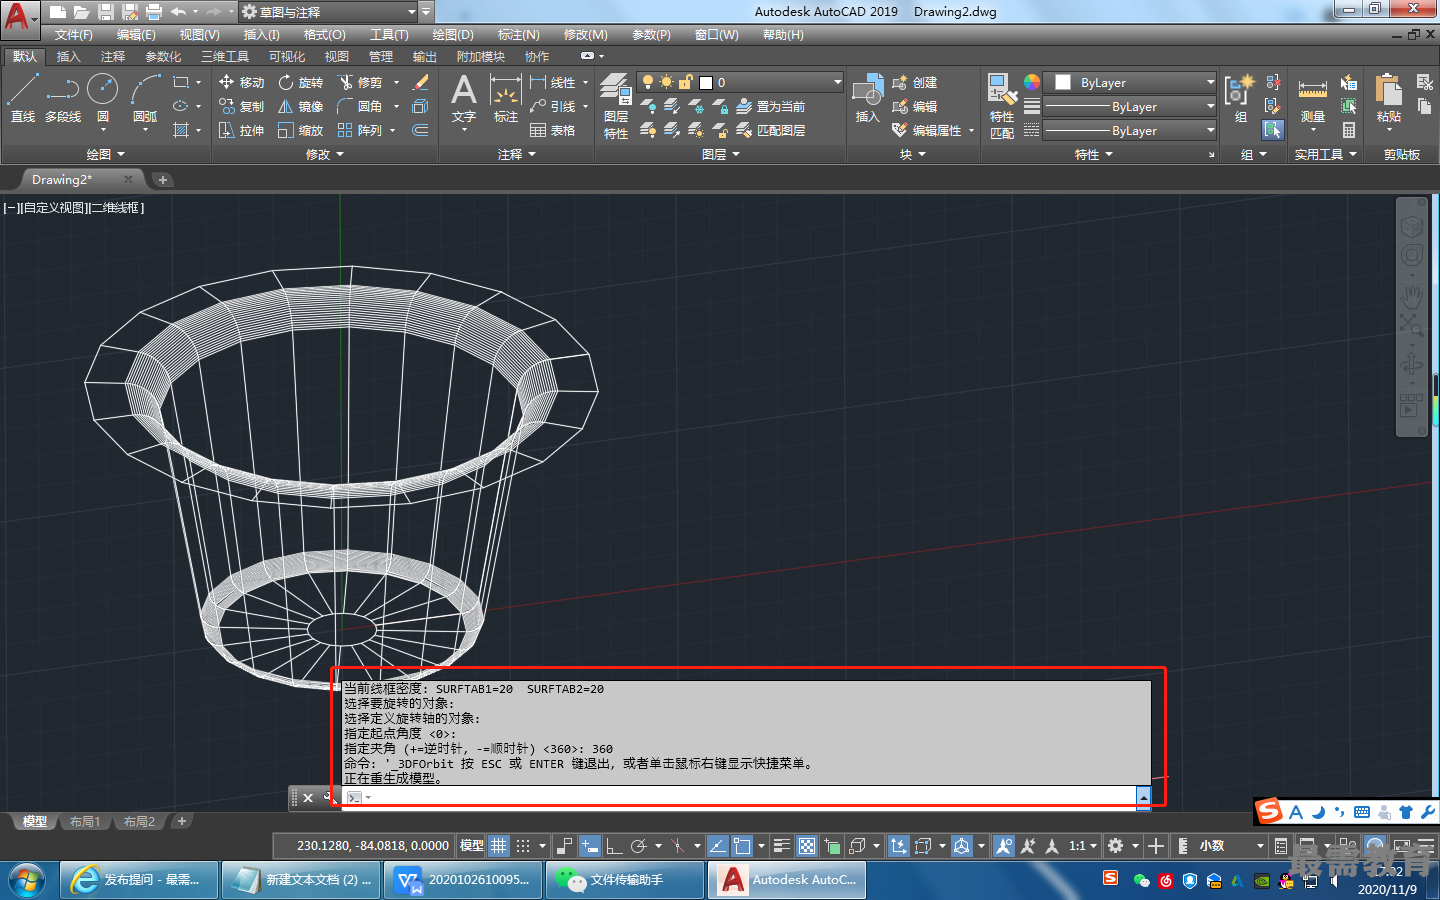Click the 移动 (Move) tool
1440x900 pixels.
click(241, 82)
